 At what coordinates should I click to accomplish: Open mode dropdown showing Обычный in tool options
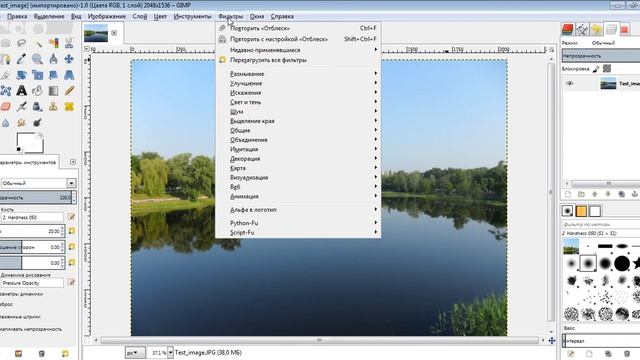coord(38,183)
